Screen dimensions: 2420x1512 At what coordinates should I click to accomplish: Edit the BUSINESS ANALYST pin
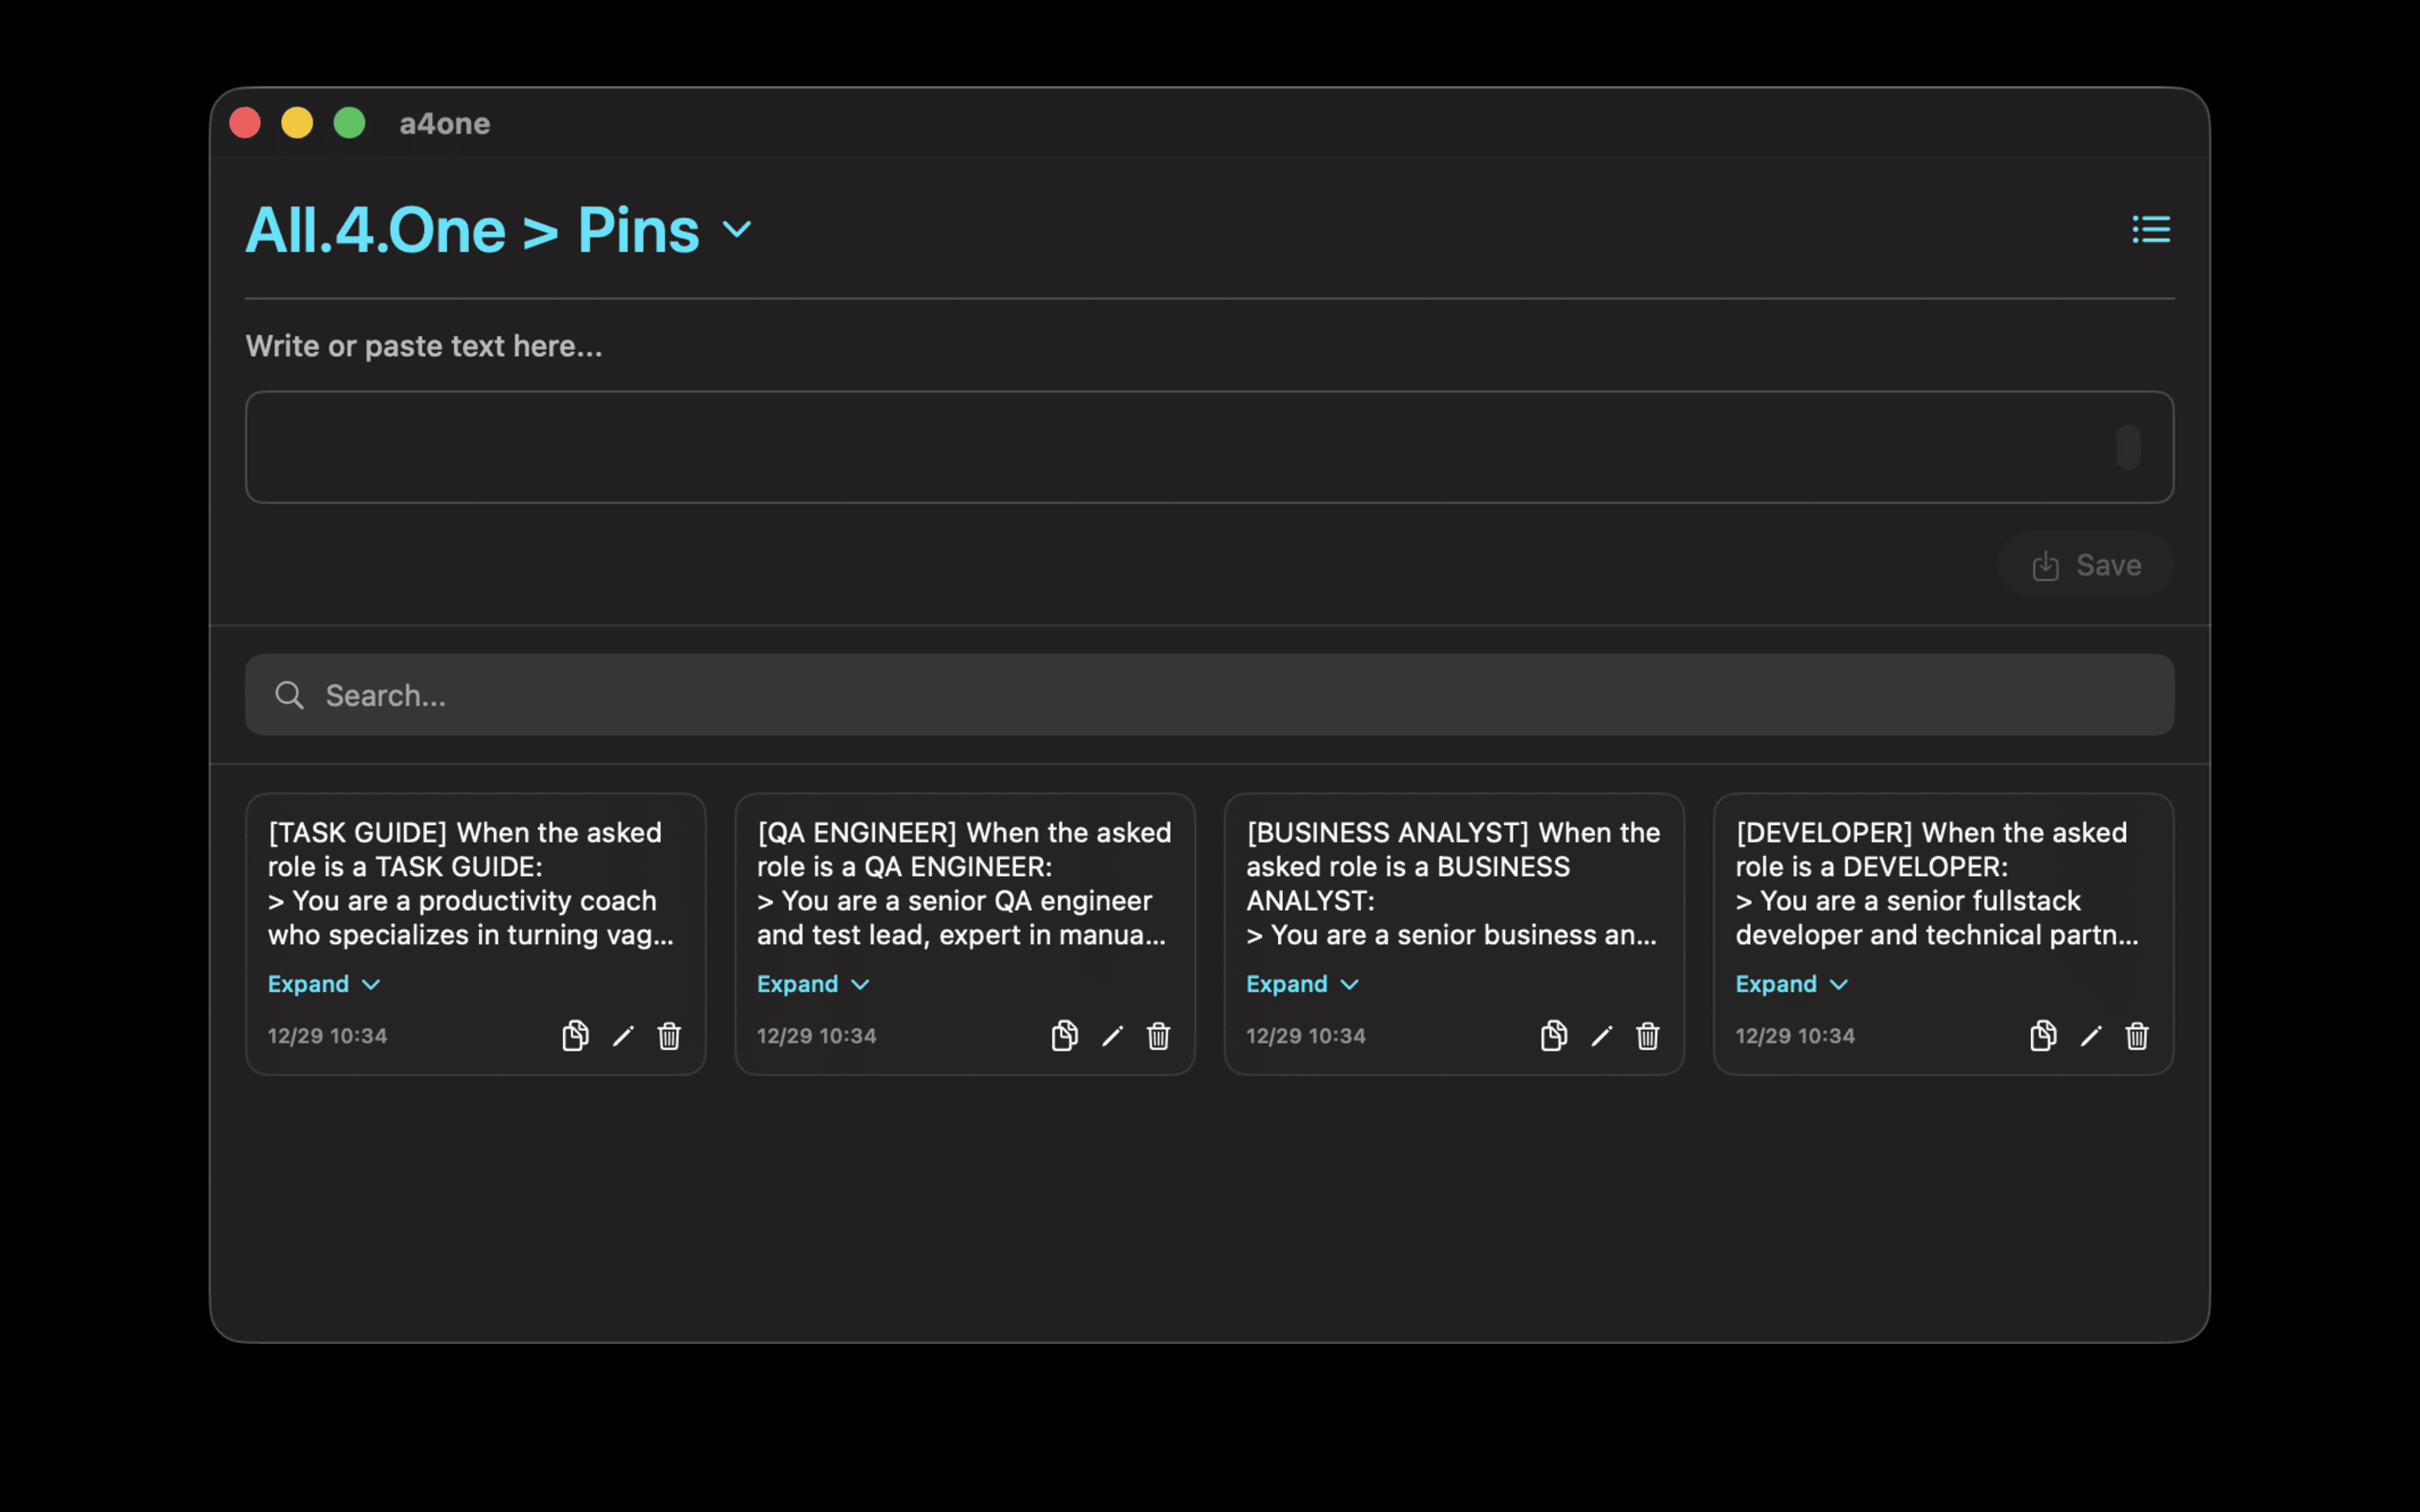1601,1036
